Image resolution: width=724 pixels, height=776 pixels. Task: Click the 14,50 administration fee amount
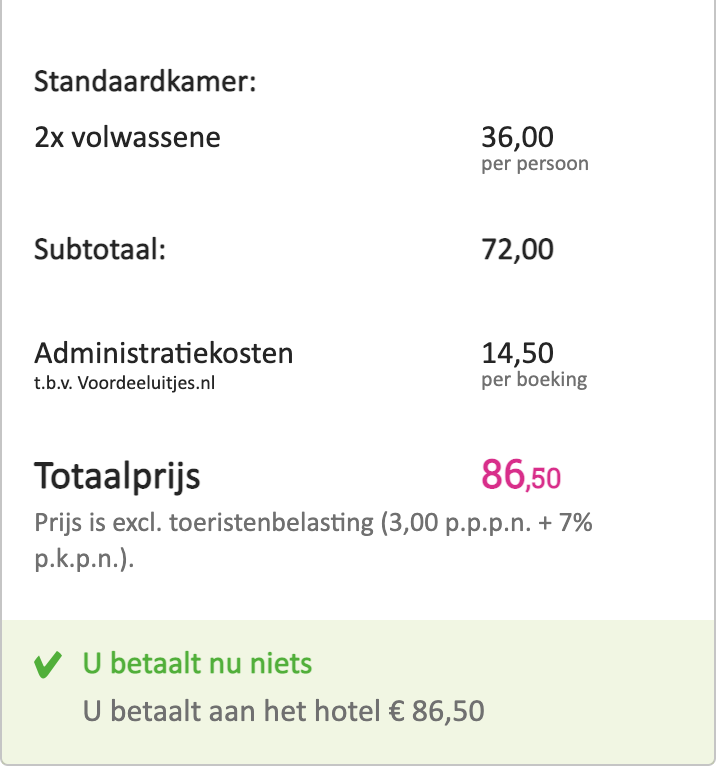(517, 353)
